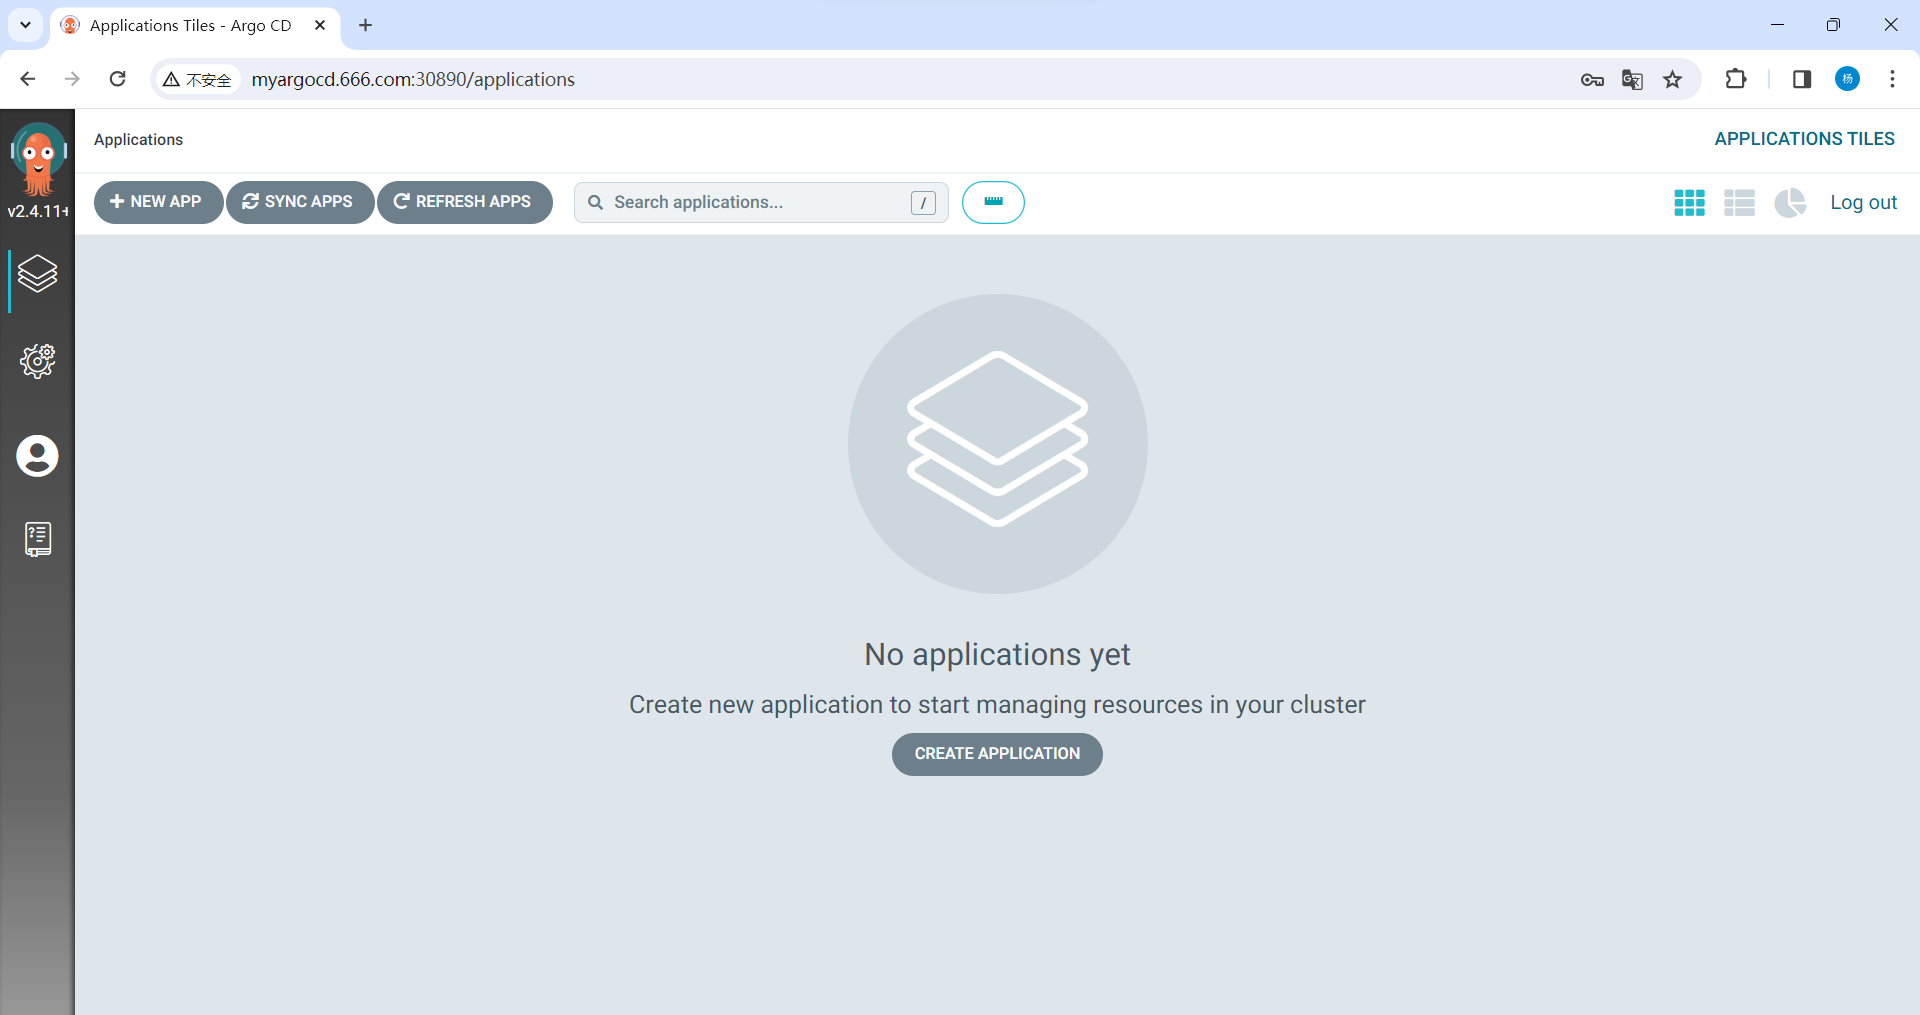
Task: Switch applications view to list layout
Action: click(1739, 202)
